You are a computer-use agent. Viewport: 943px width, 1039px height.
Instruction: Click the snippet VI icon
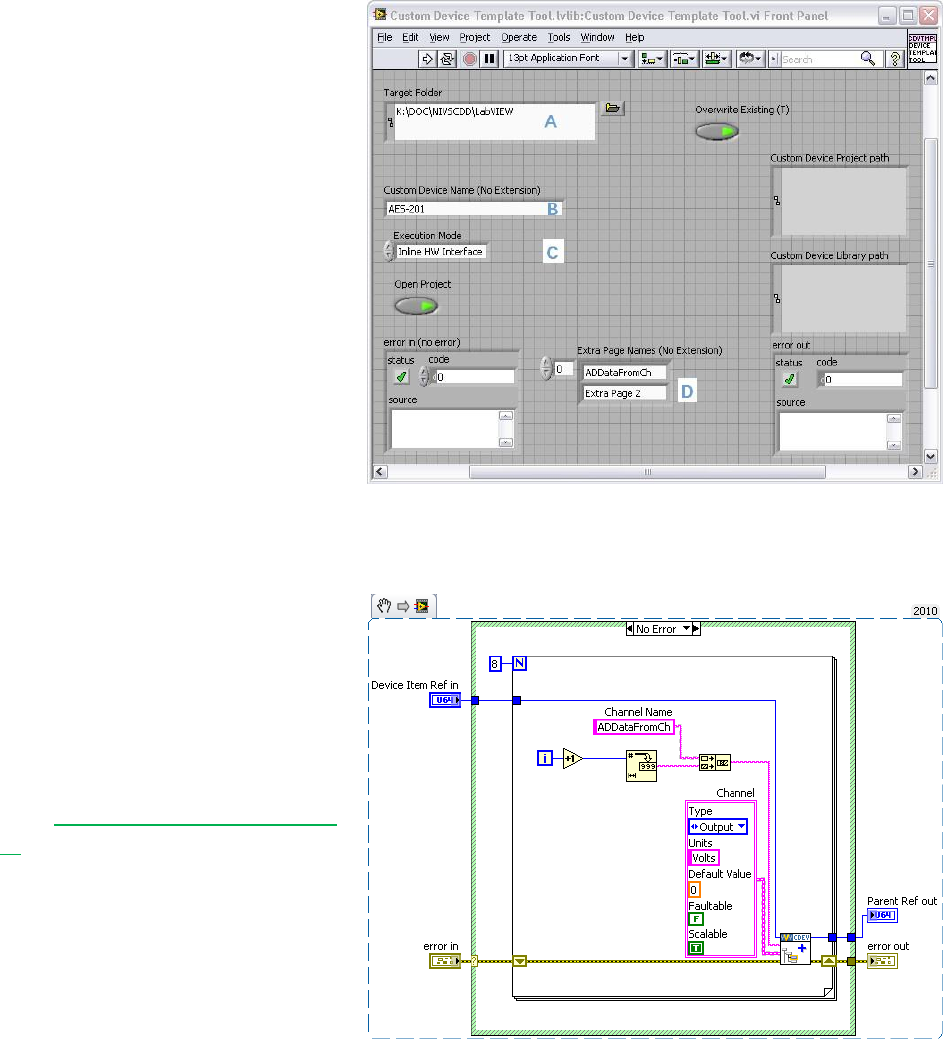coord(421,606)
